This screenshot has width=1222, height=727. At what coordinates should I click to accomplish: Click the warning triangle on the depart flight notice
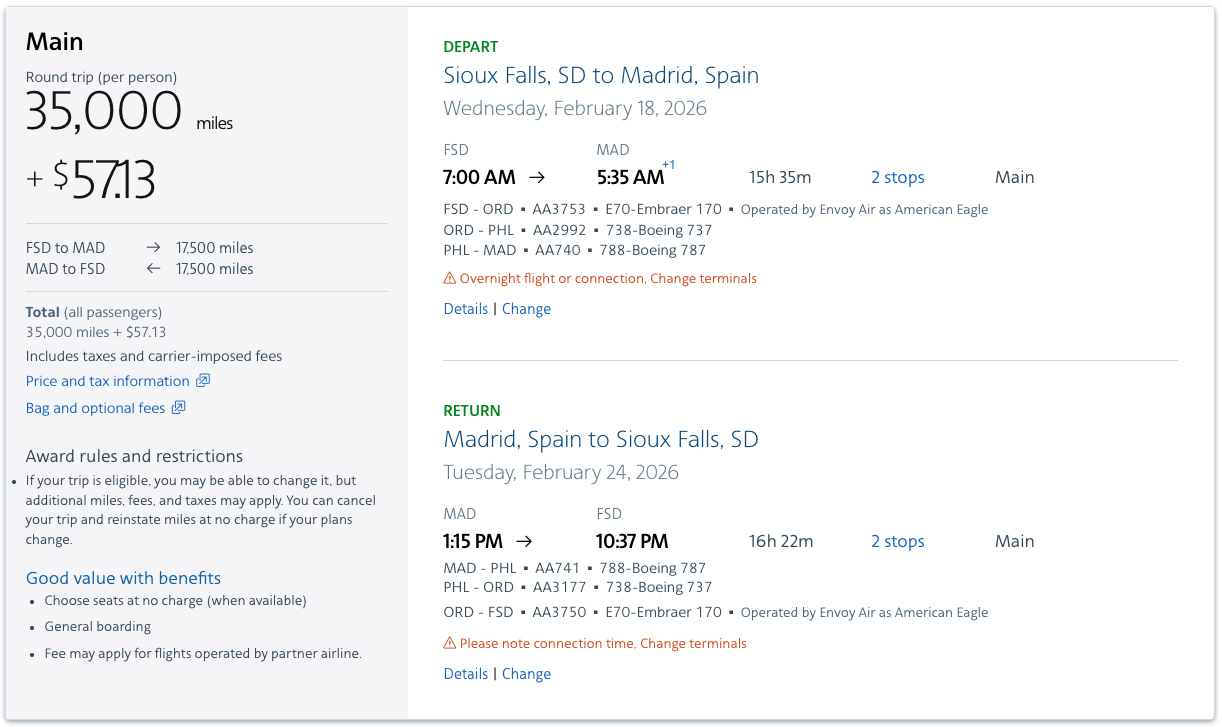447,277
